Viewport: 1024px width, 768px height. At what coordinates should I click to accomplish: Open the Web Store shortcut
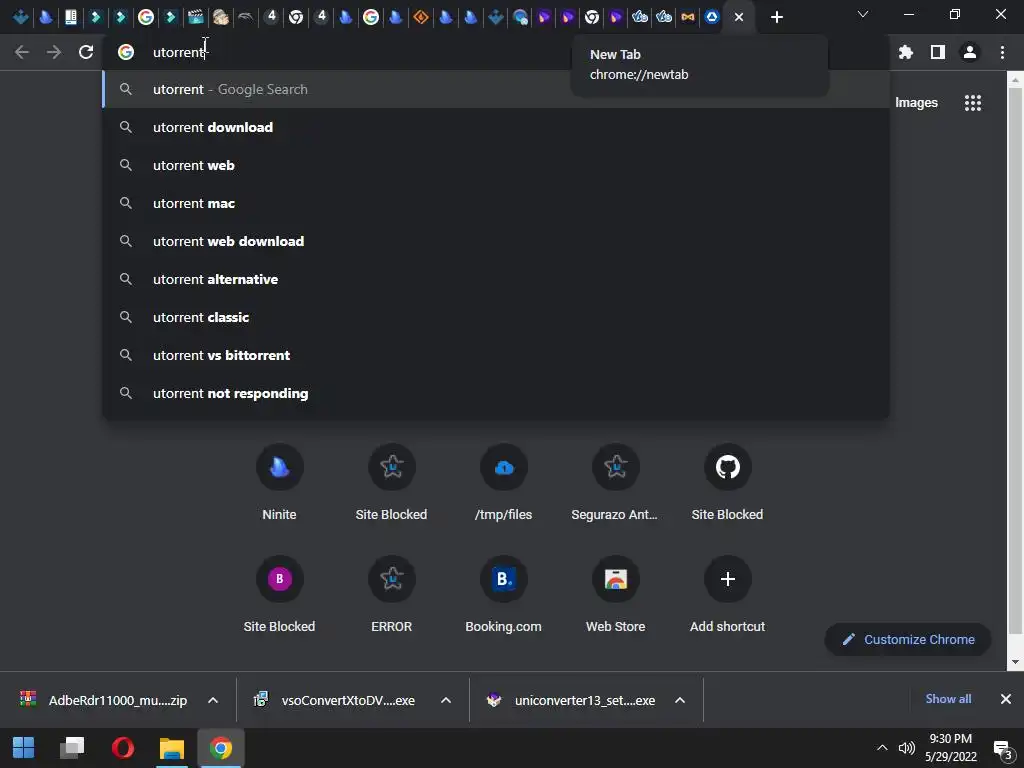tap(615, 594)
